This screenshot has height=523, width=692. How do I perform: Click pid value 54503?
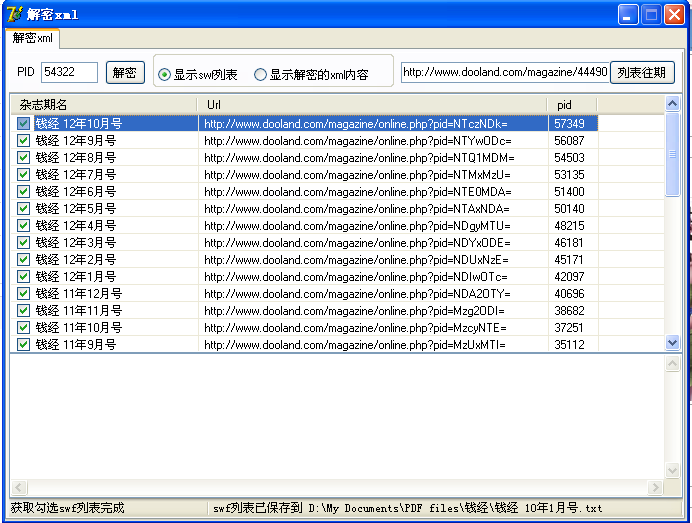pyautogui.click(x=569, y=158)
